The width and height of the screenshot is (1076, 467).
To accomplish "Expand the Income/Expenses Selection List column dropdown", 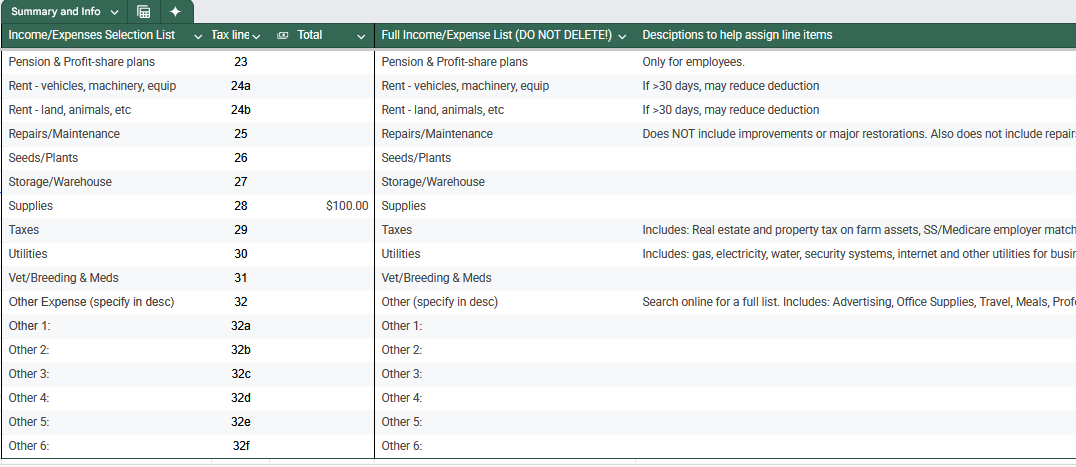I will tap(197, 36).
